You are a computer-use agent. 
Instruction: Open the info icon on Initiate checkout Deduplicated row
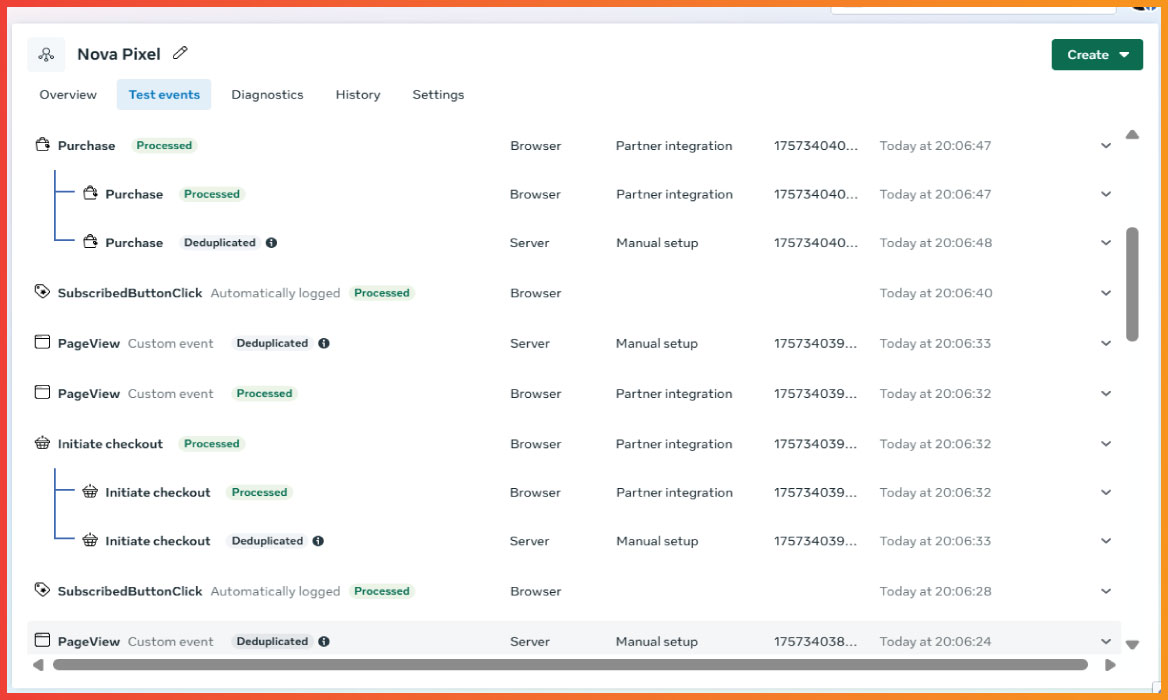[x=318, y=541]
